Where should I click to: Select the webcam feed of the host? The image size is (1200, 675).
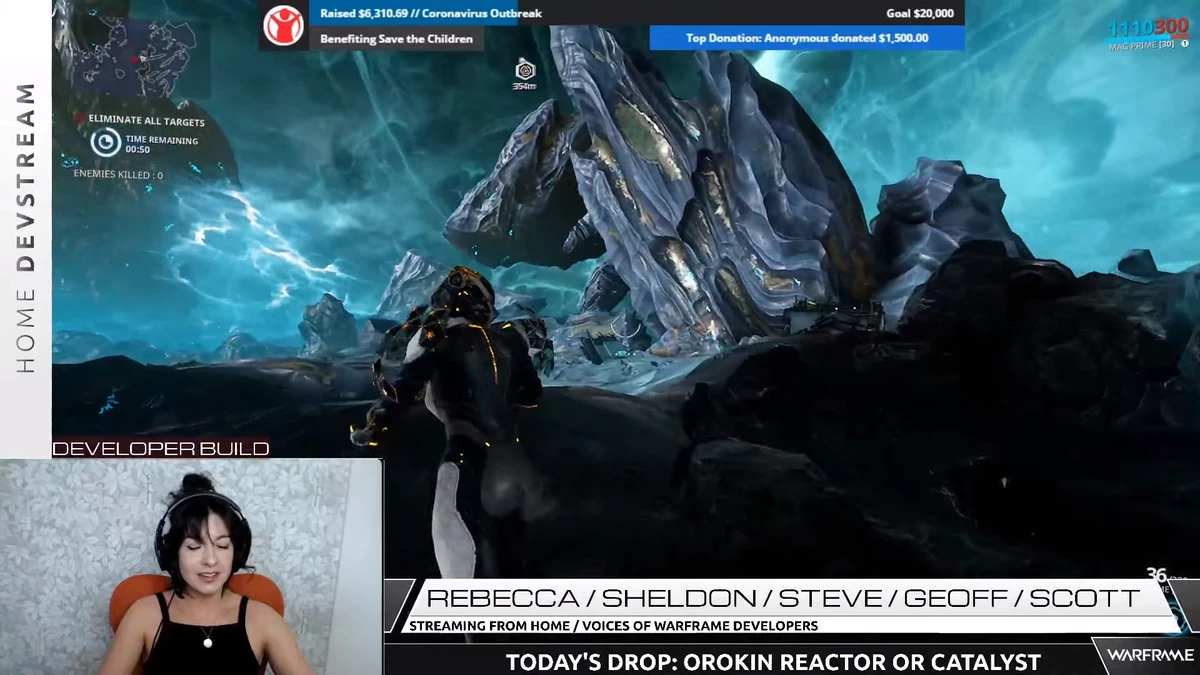point(190,567)
